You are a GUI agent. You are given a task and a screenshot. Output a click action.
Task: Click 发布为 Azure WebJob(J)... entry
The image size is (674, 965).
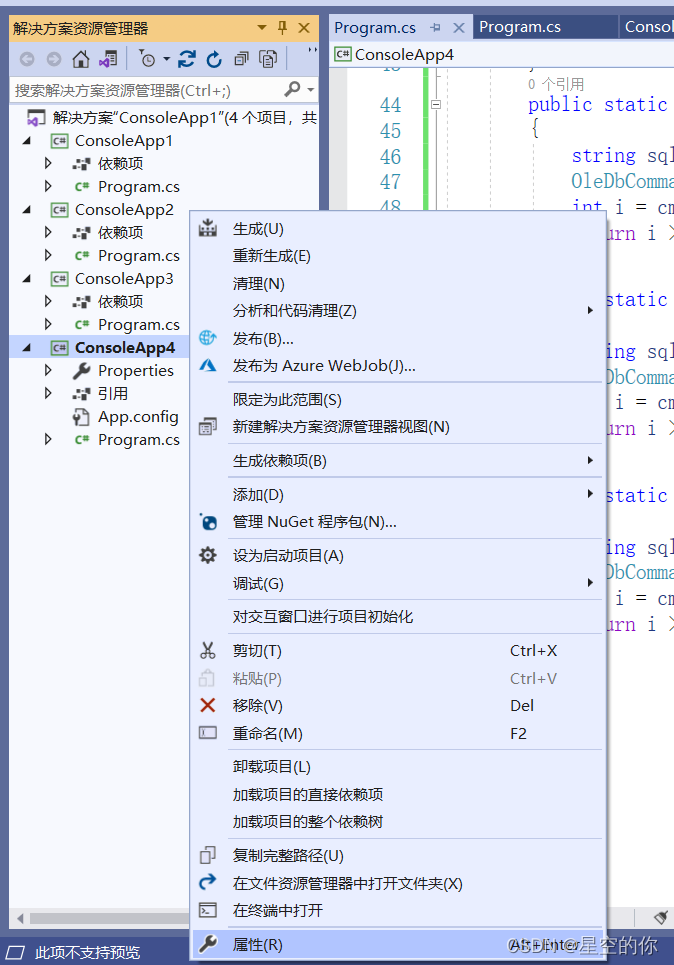pos(397,366)
